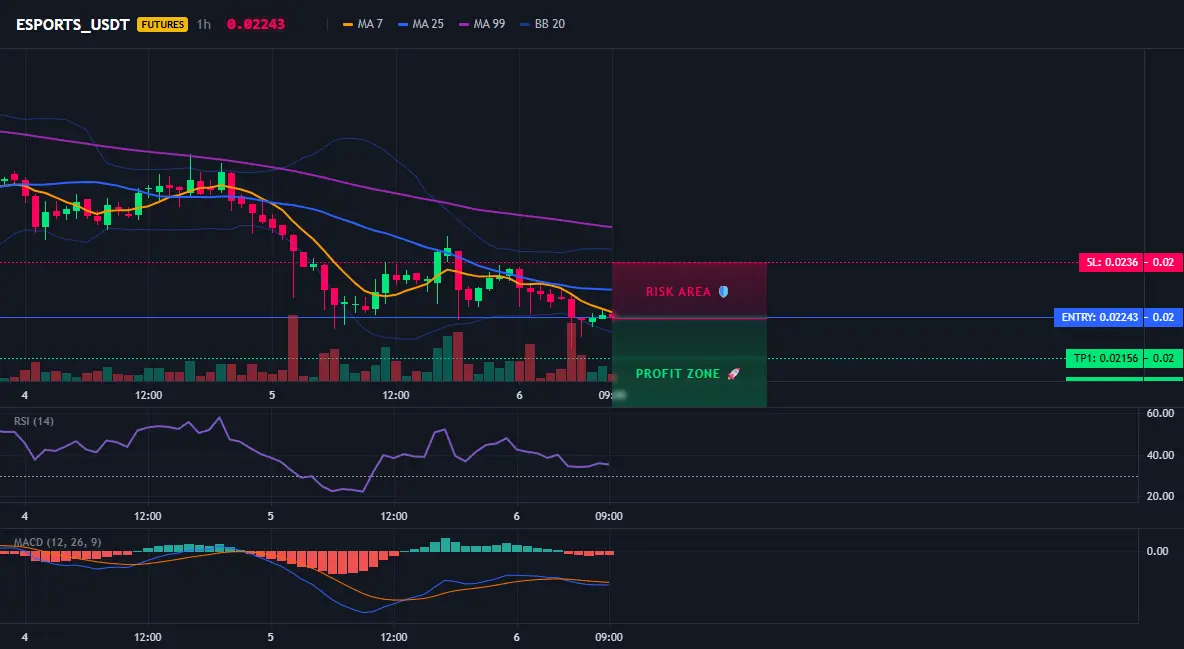The height and width of the screenshot is (649, 1184).
Task: Toggle the MA 25 legend entry
Action: (421, 24)
